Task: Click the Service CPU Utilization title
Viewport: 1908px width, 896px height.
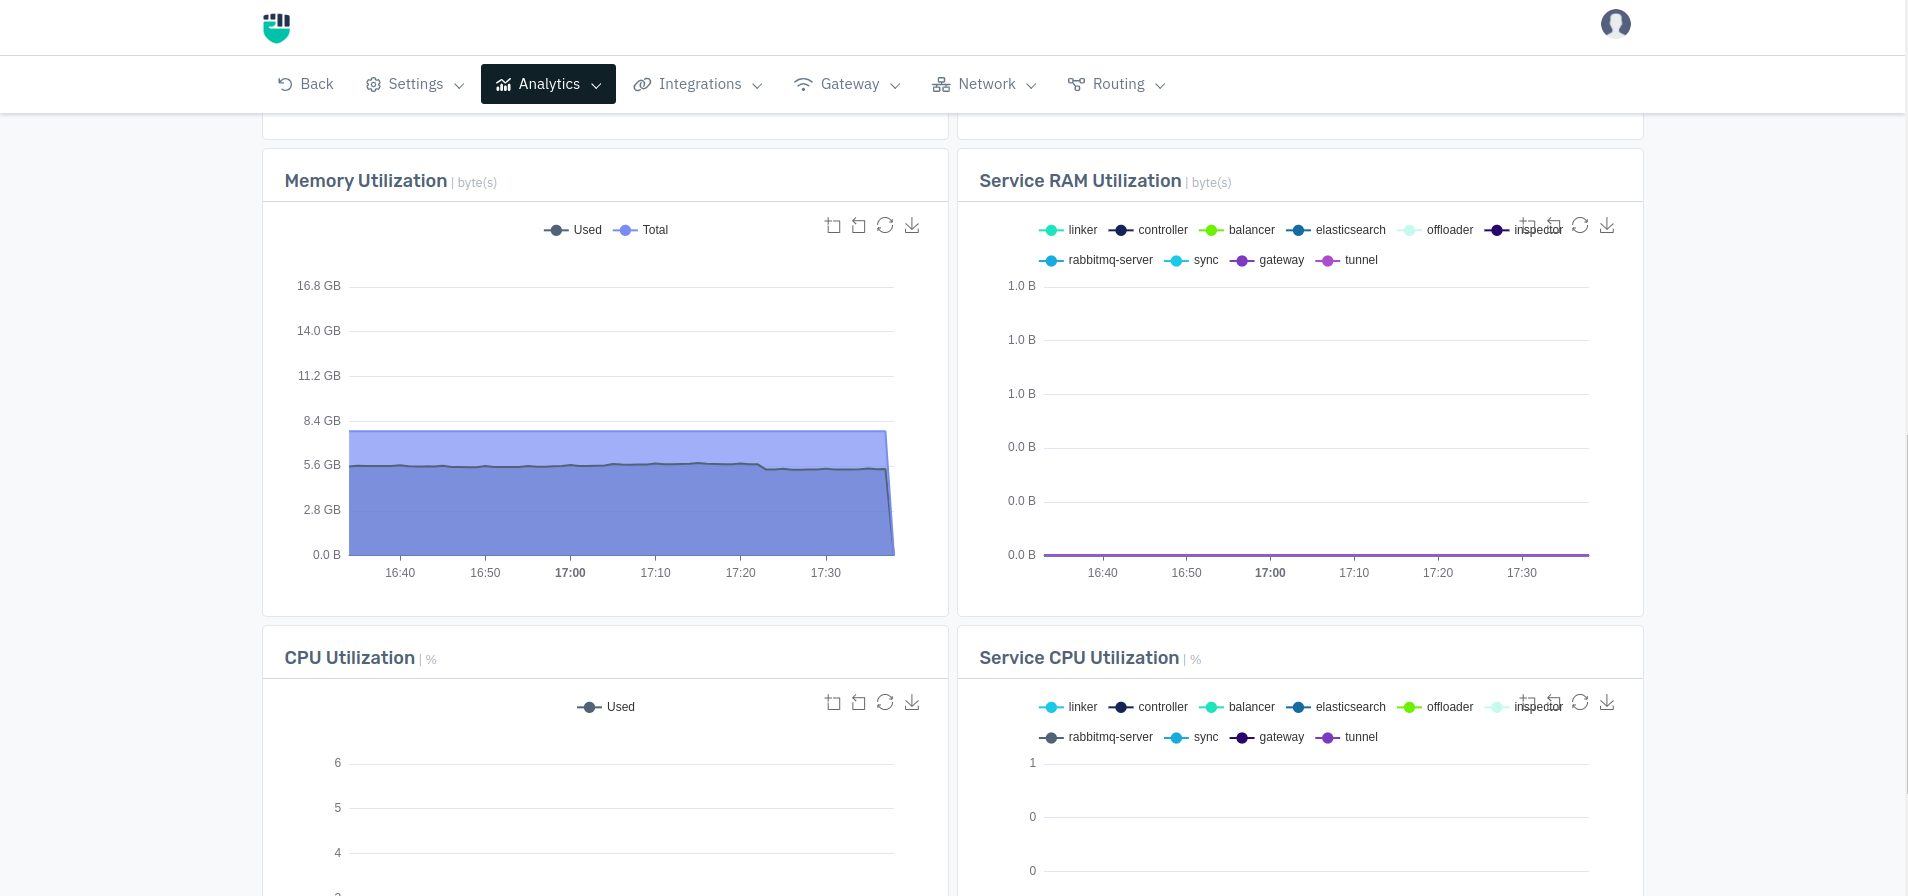Action: 1079,658
